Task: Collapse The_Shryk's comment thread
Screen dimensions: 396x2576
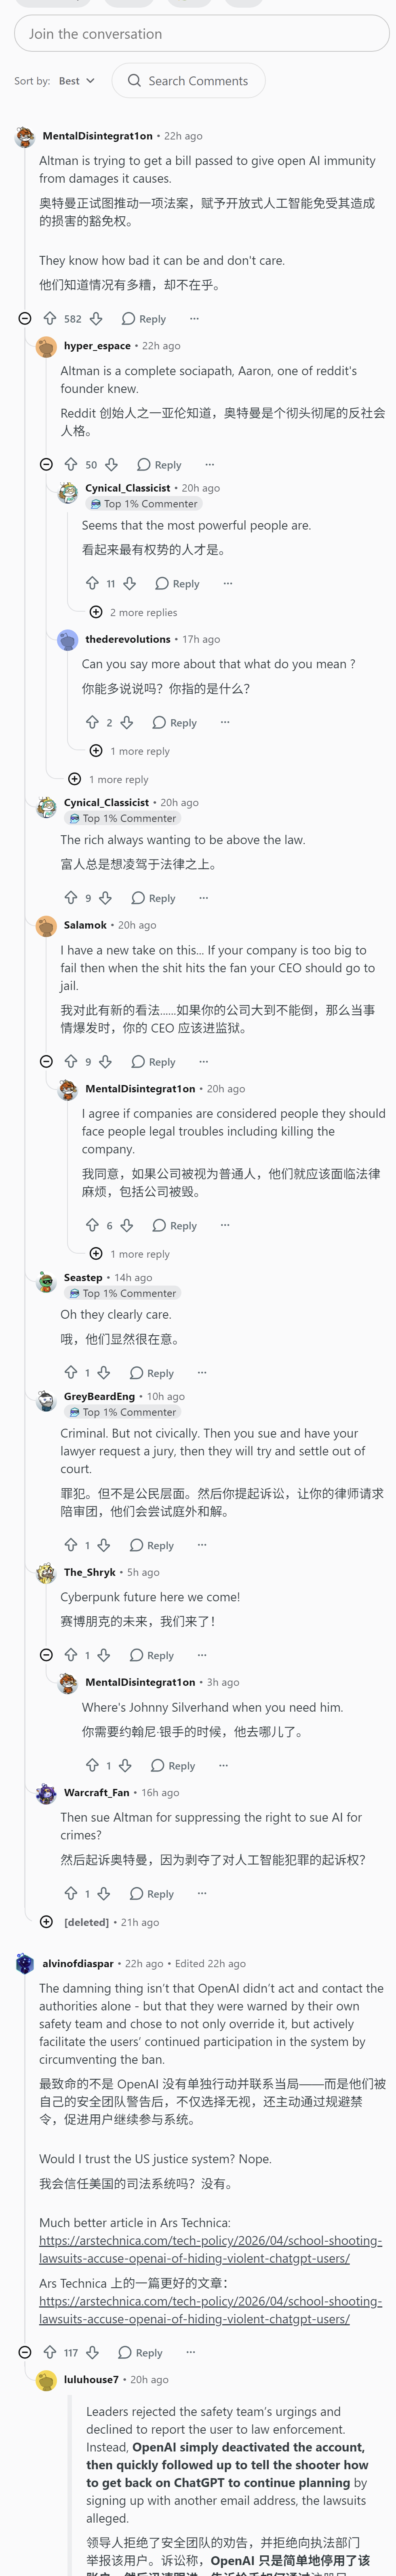Action: 46,1656
